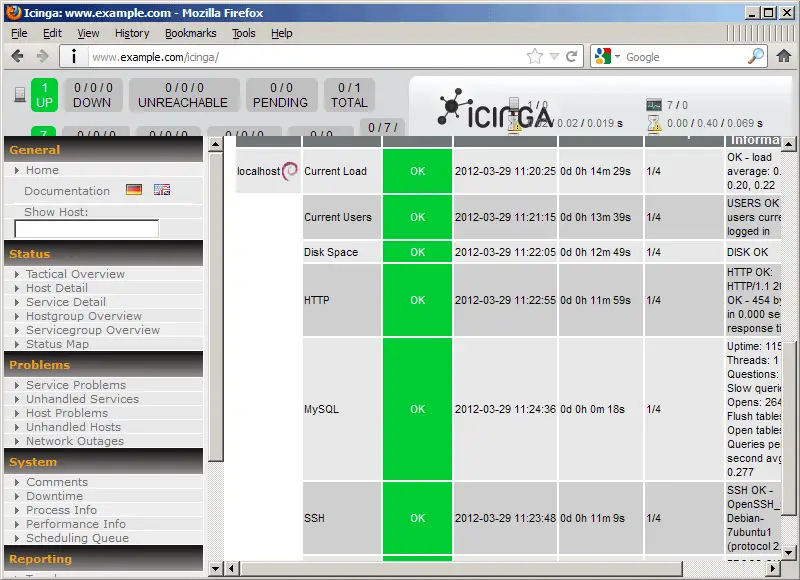Click the service table scroll right arrow
800x580 pixels.
tap(773, 568)
